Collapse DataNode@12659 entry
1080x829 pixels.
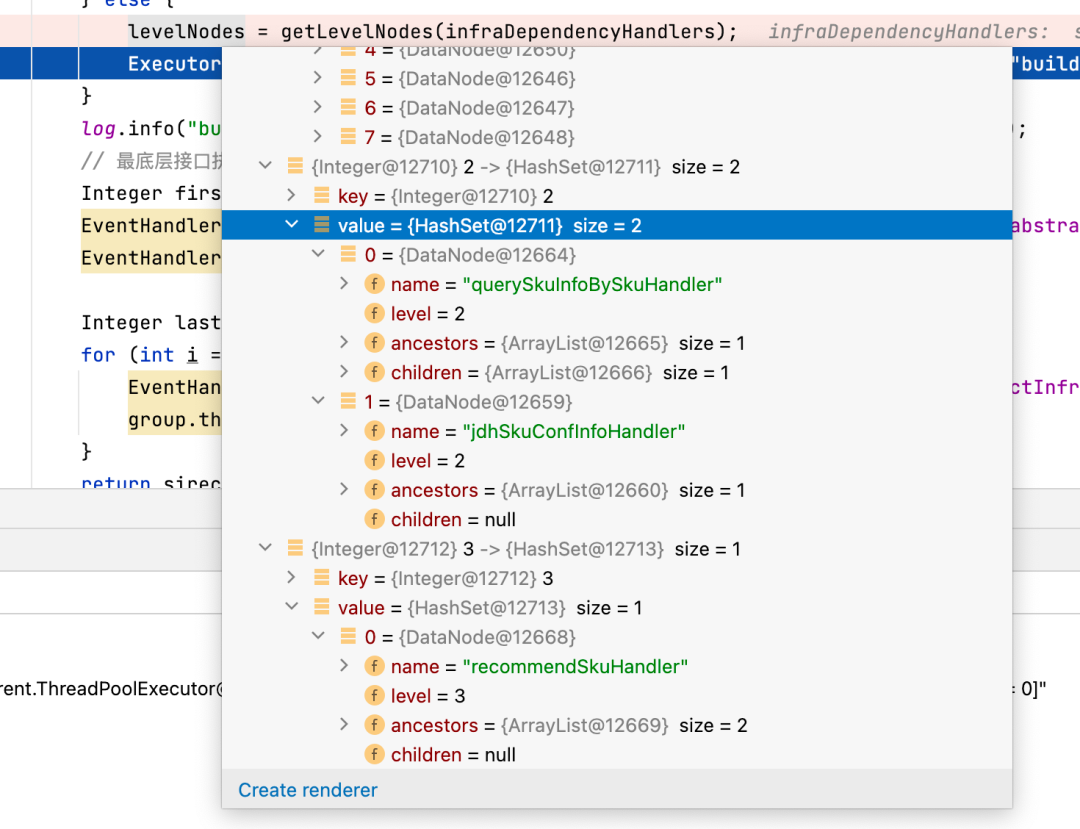(318, 401)
